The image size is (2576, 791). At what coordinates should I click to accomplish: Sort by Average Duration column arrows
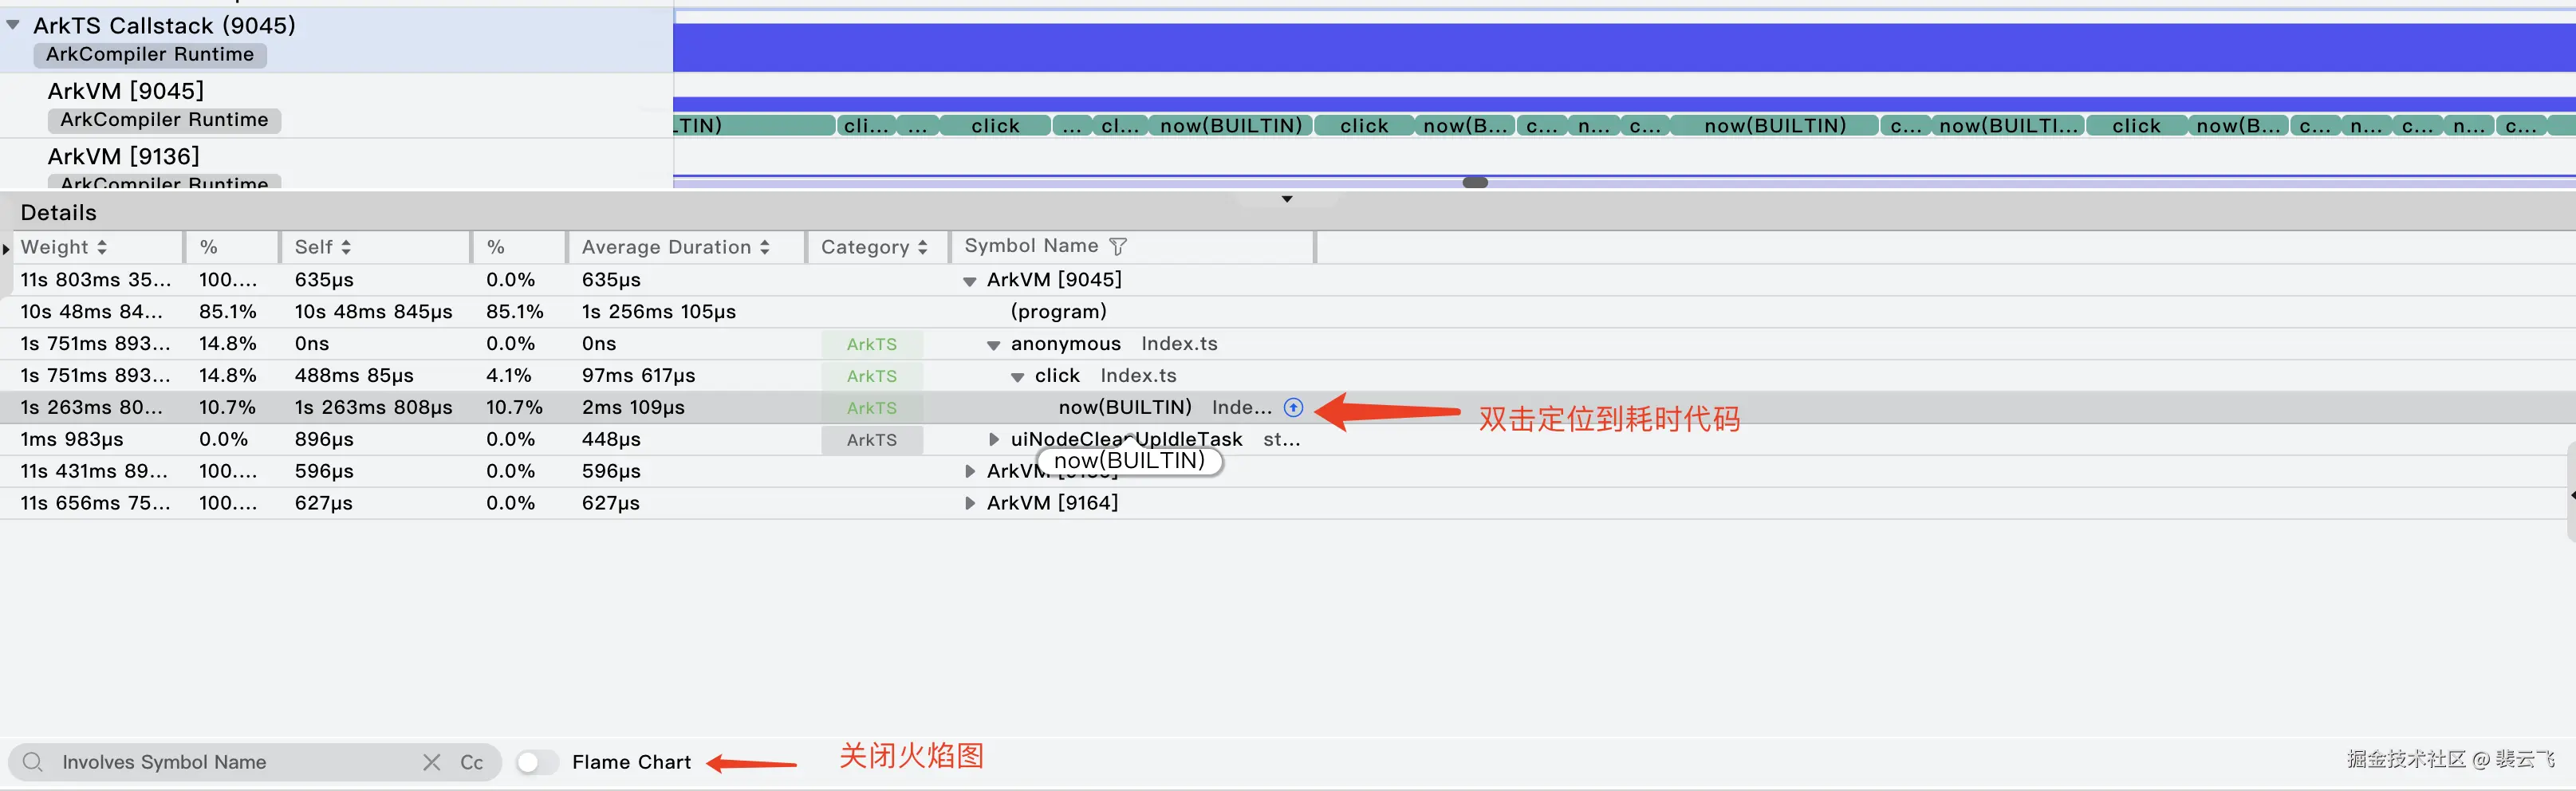coord(765,247)
